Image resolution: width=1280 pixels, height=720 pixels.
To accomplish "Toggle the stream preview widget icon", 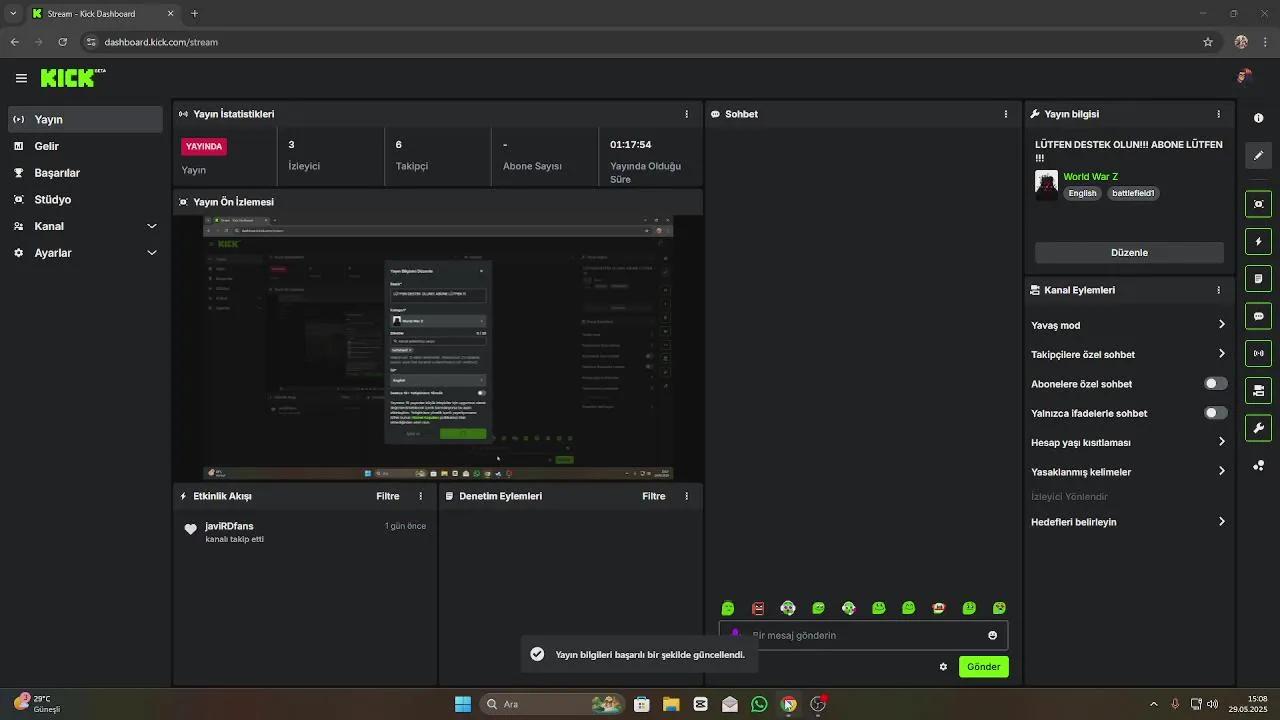I will click(x=1258, y=204).
